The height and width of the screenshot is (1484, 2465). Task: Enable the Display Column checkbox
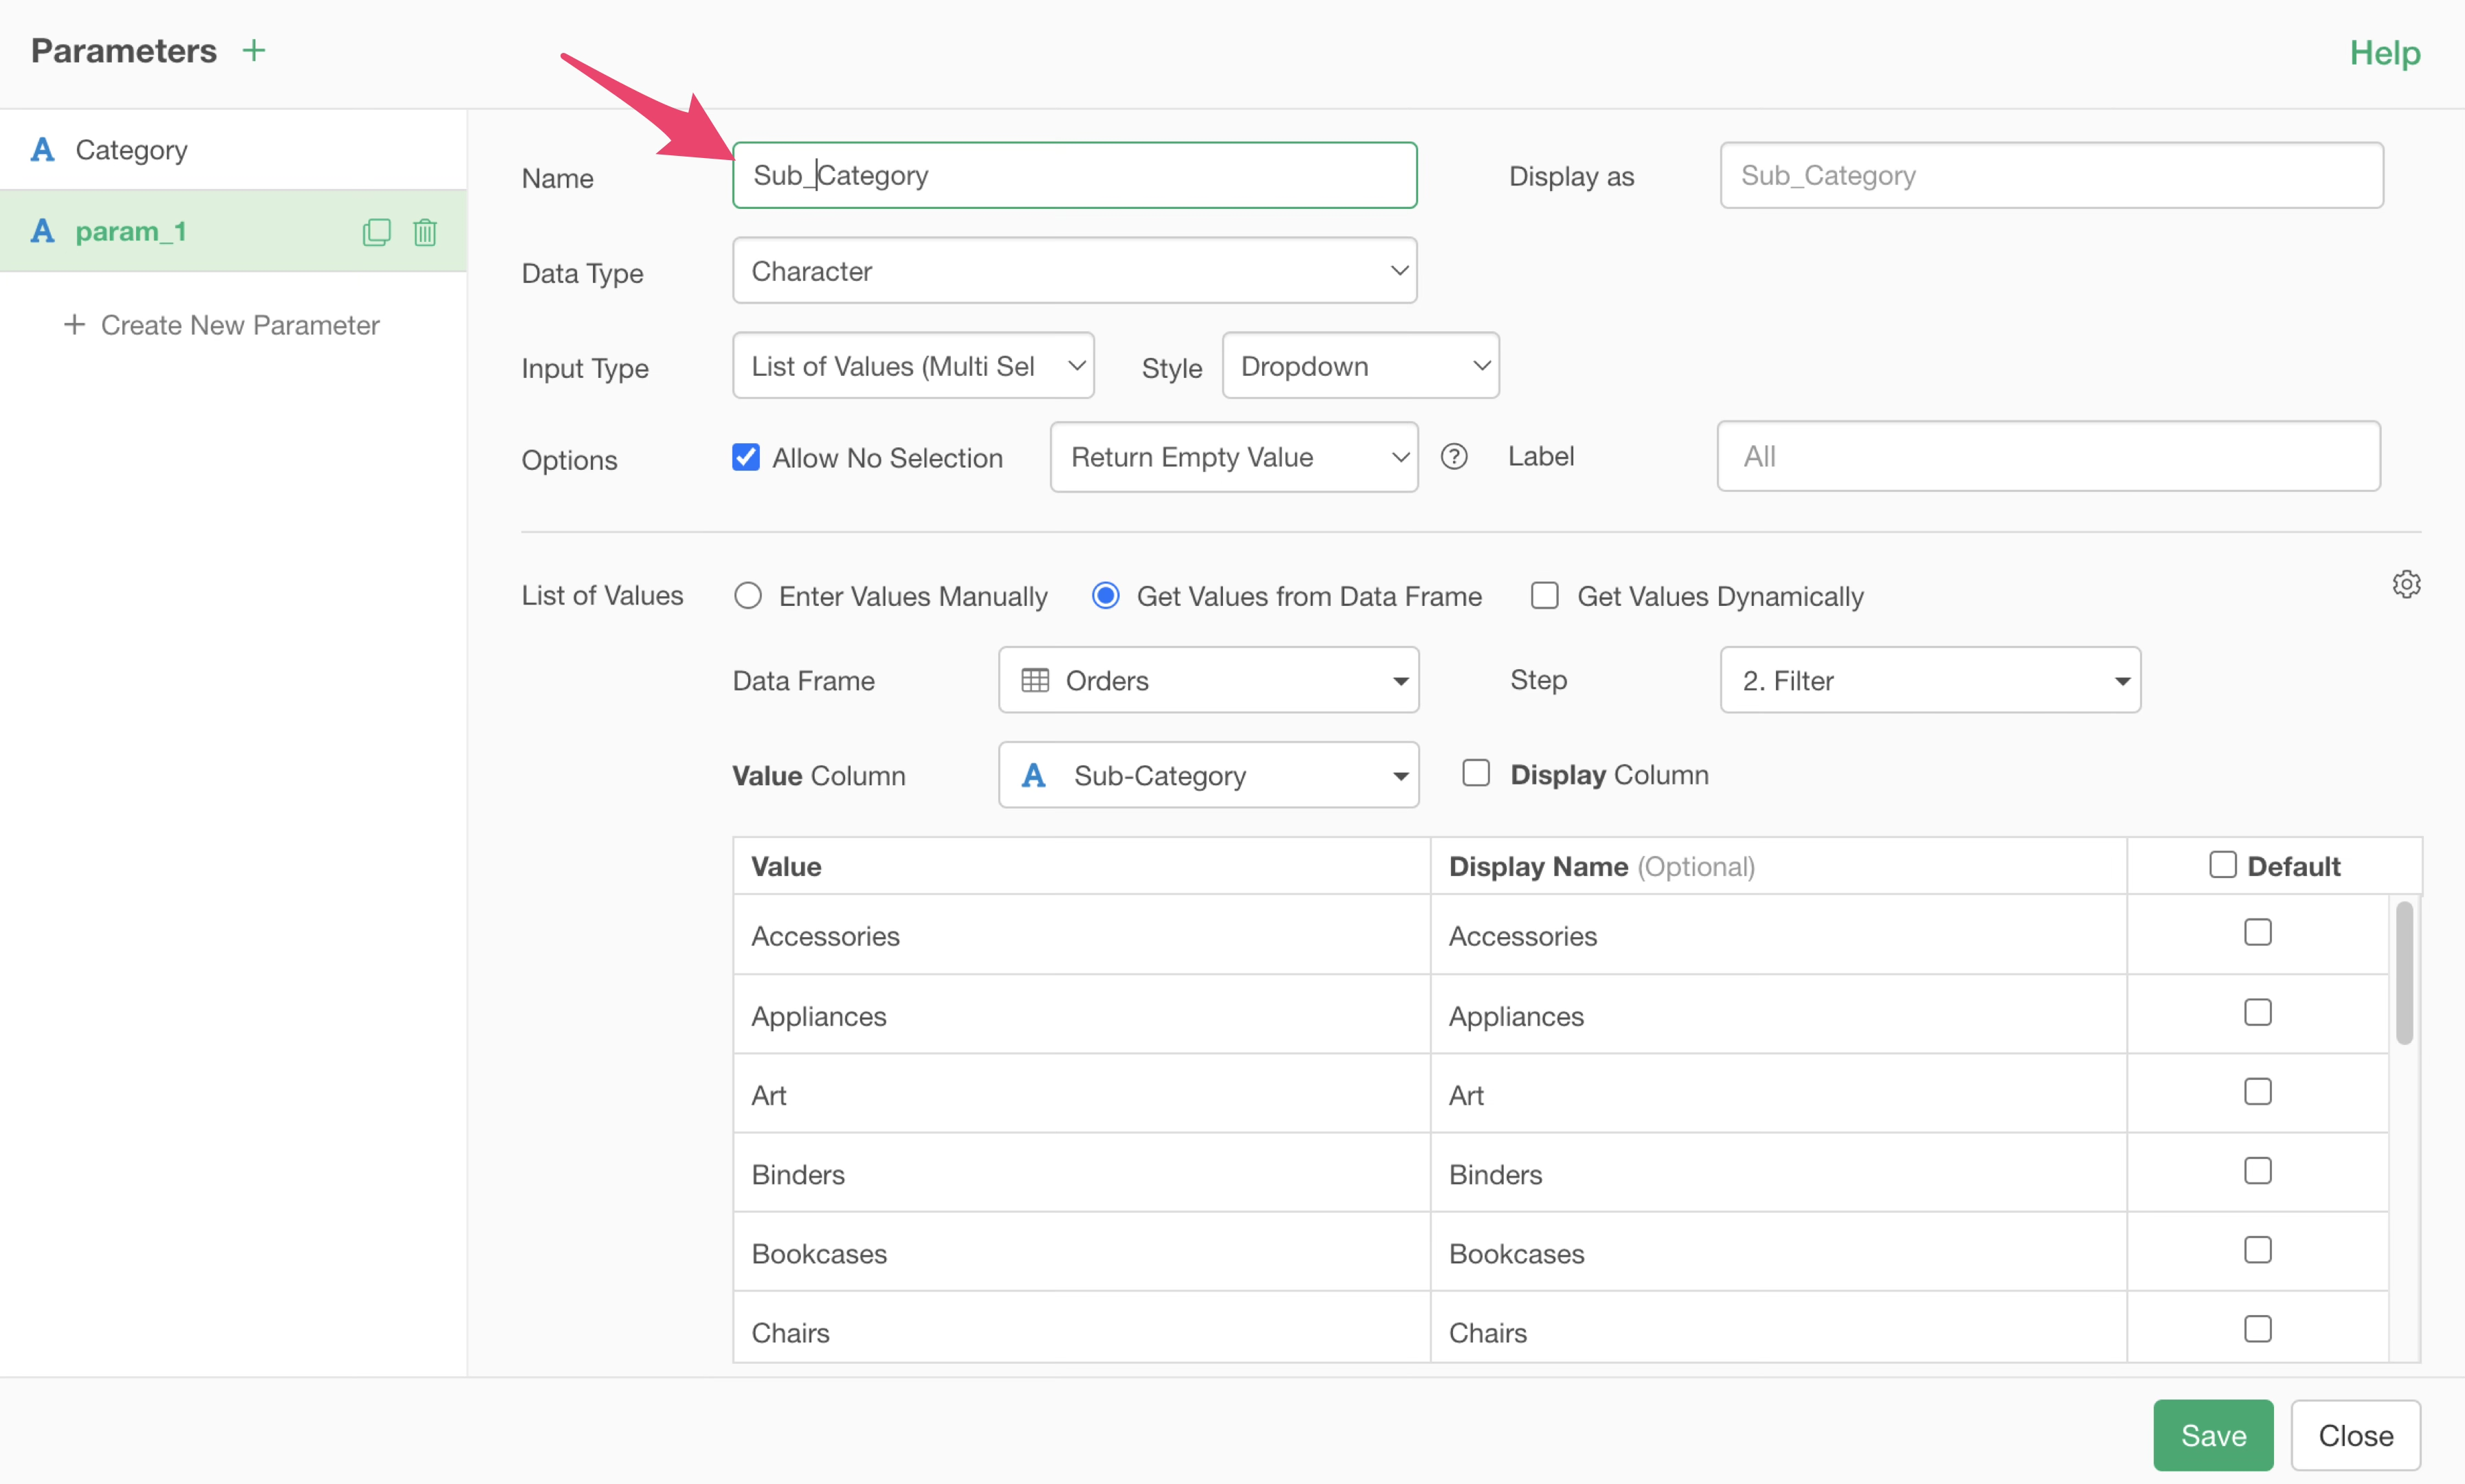pyautogui.click(x=1476, y=773)
